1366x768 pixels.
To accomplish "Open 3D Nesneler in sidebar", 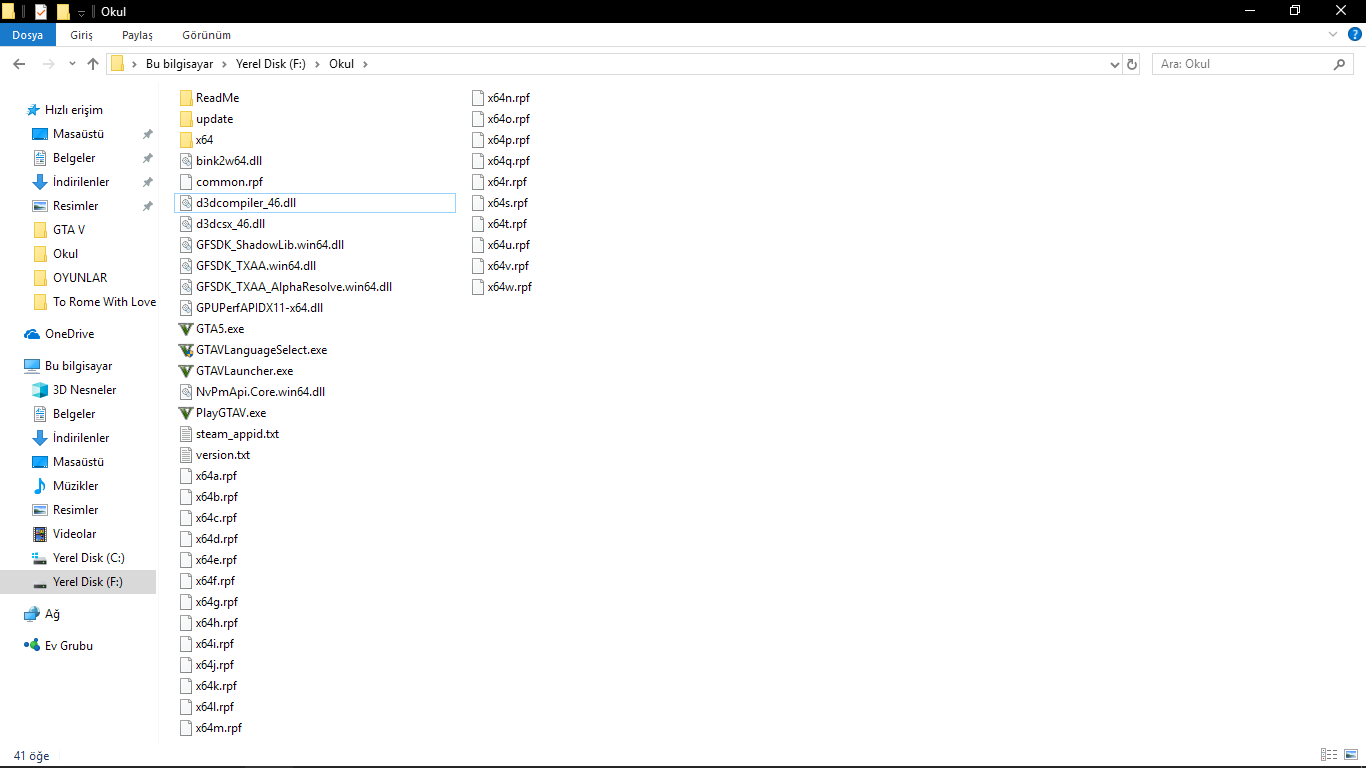I will [84, 390].
